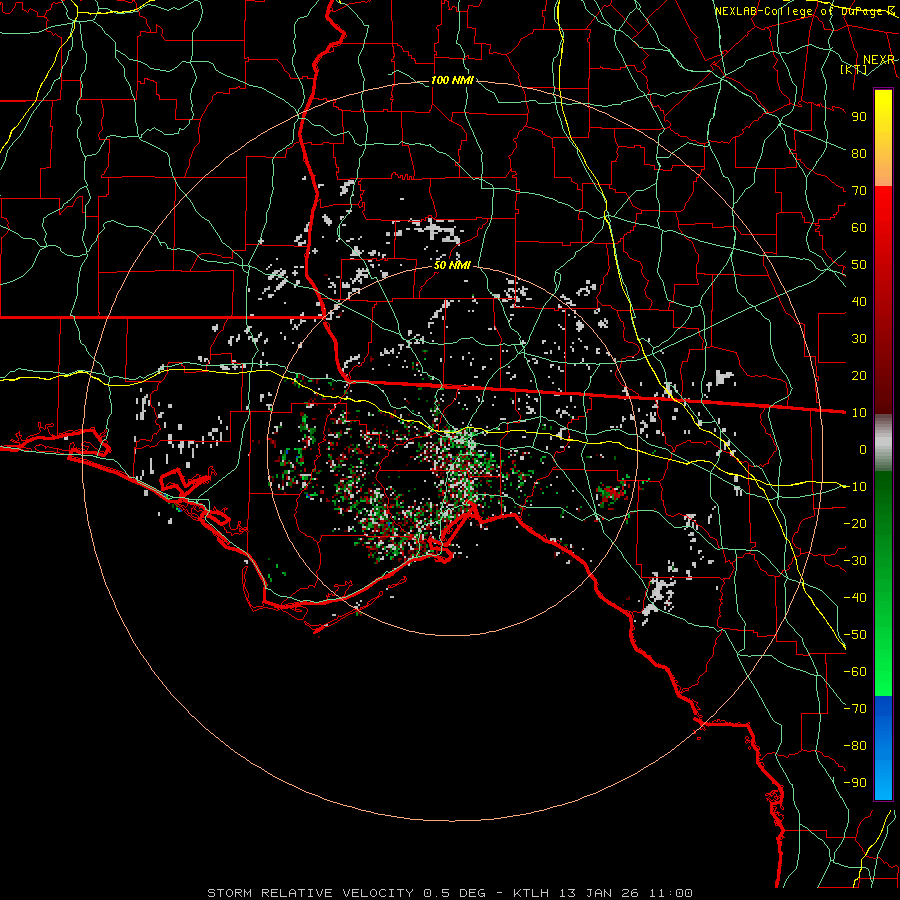The image size is (900, 900).
Task: Select the positive 10 scale value
Action: (859, 413)
